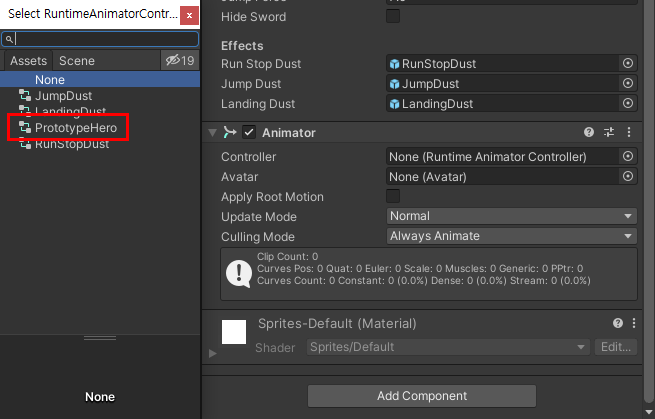
Task: Select JumpDust controller
Action: point(100,96)
